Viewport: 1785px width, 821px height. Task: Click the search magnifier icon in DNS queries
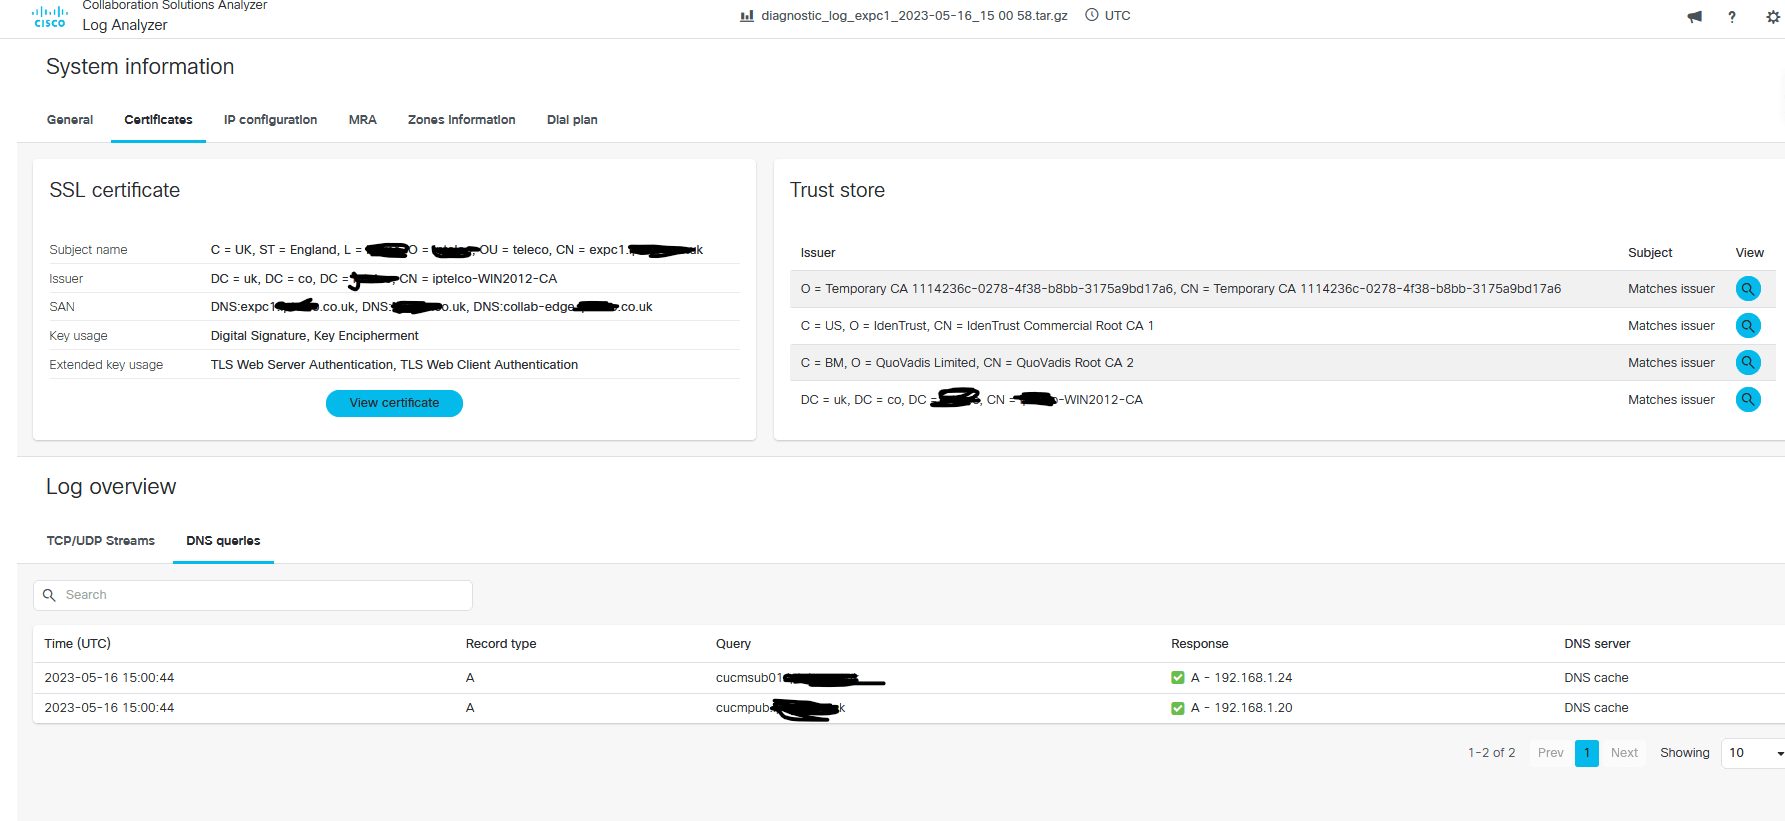pyautogui.click(x=49, y=595)
